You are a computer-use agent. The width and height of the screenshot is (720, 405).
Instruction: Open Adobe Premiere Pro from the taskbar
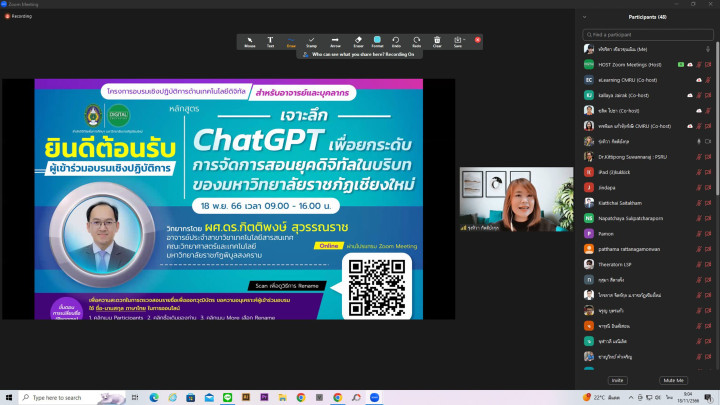coord(264,398)
